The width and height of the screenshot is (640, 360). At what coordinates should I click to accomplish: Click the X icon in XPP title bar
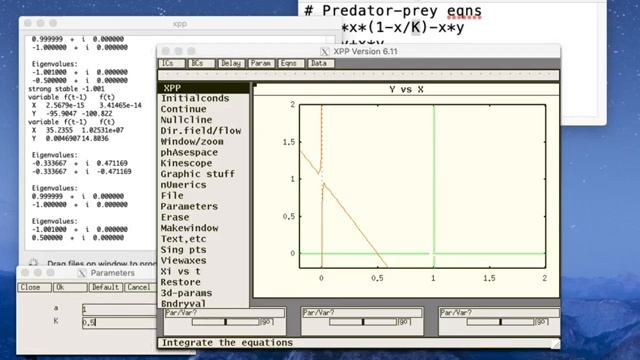click(324, 51)
